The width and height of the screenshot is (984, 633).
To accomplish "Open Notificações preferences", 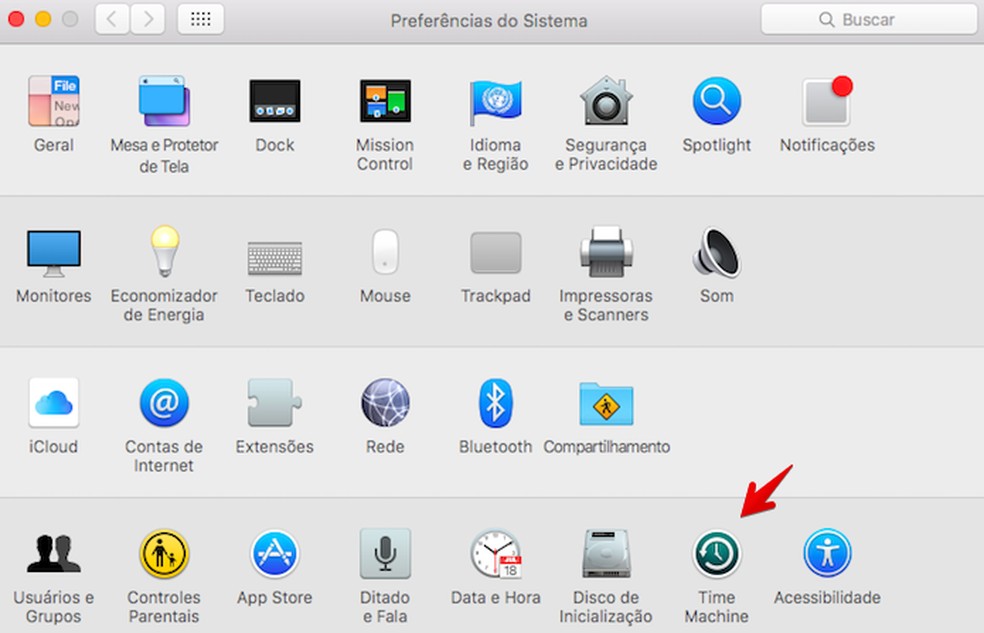I will click(x=826, y=101).
